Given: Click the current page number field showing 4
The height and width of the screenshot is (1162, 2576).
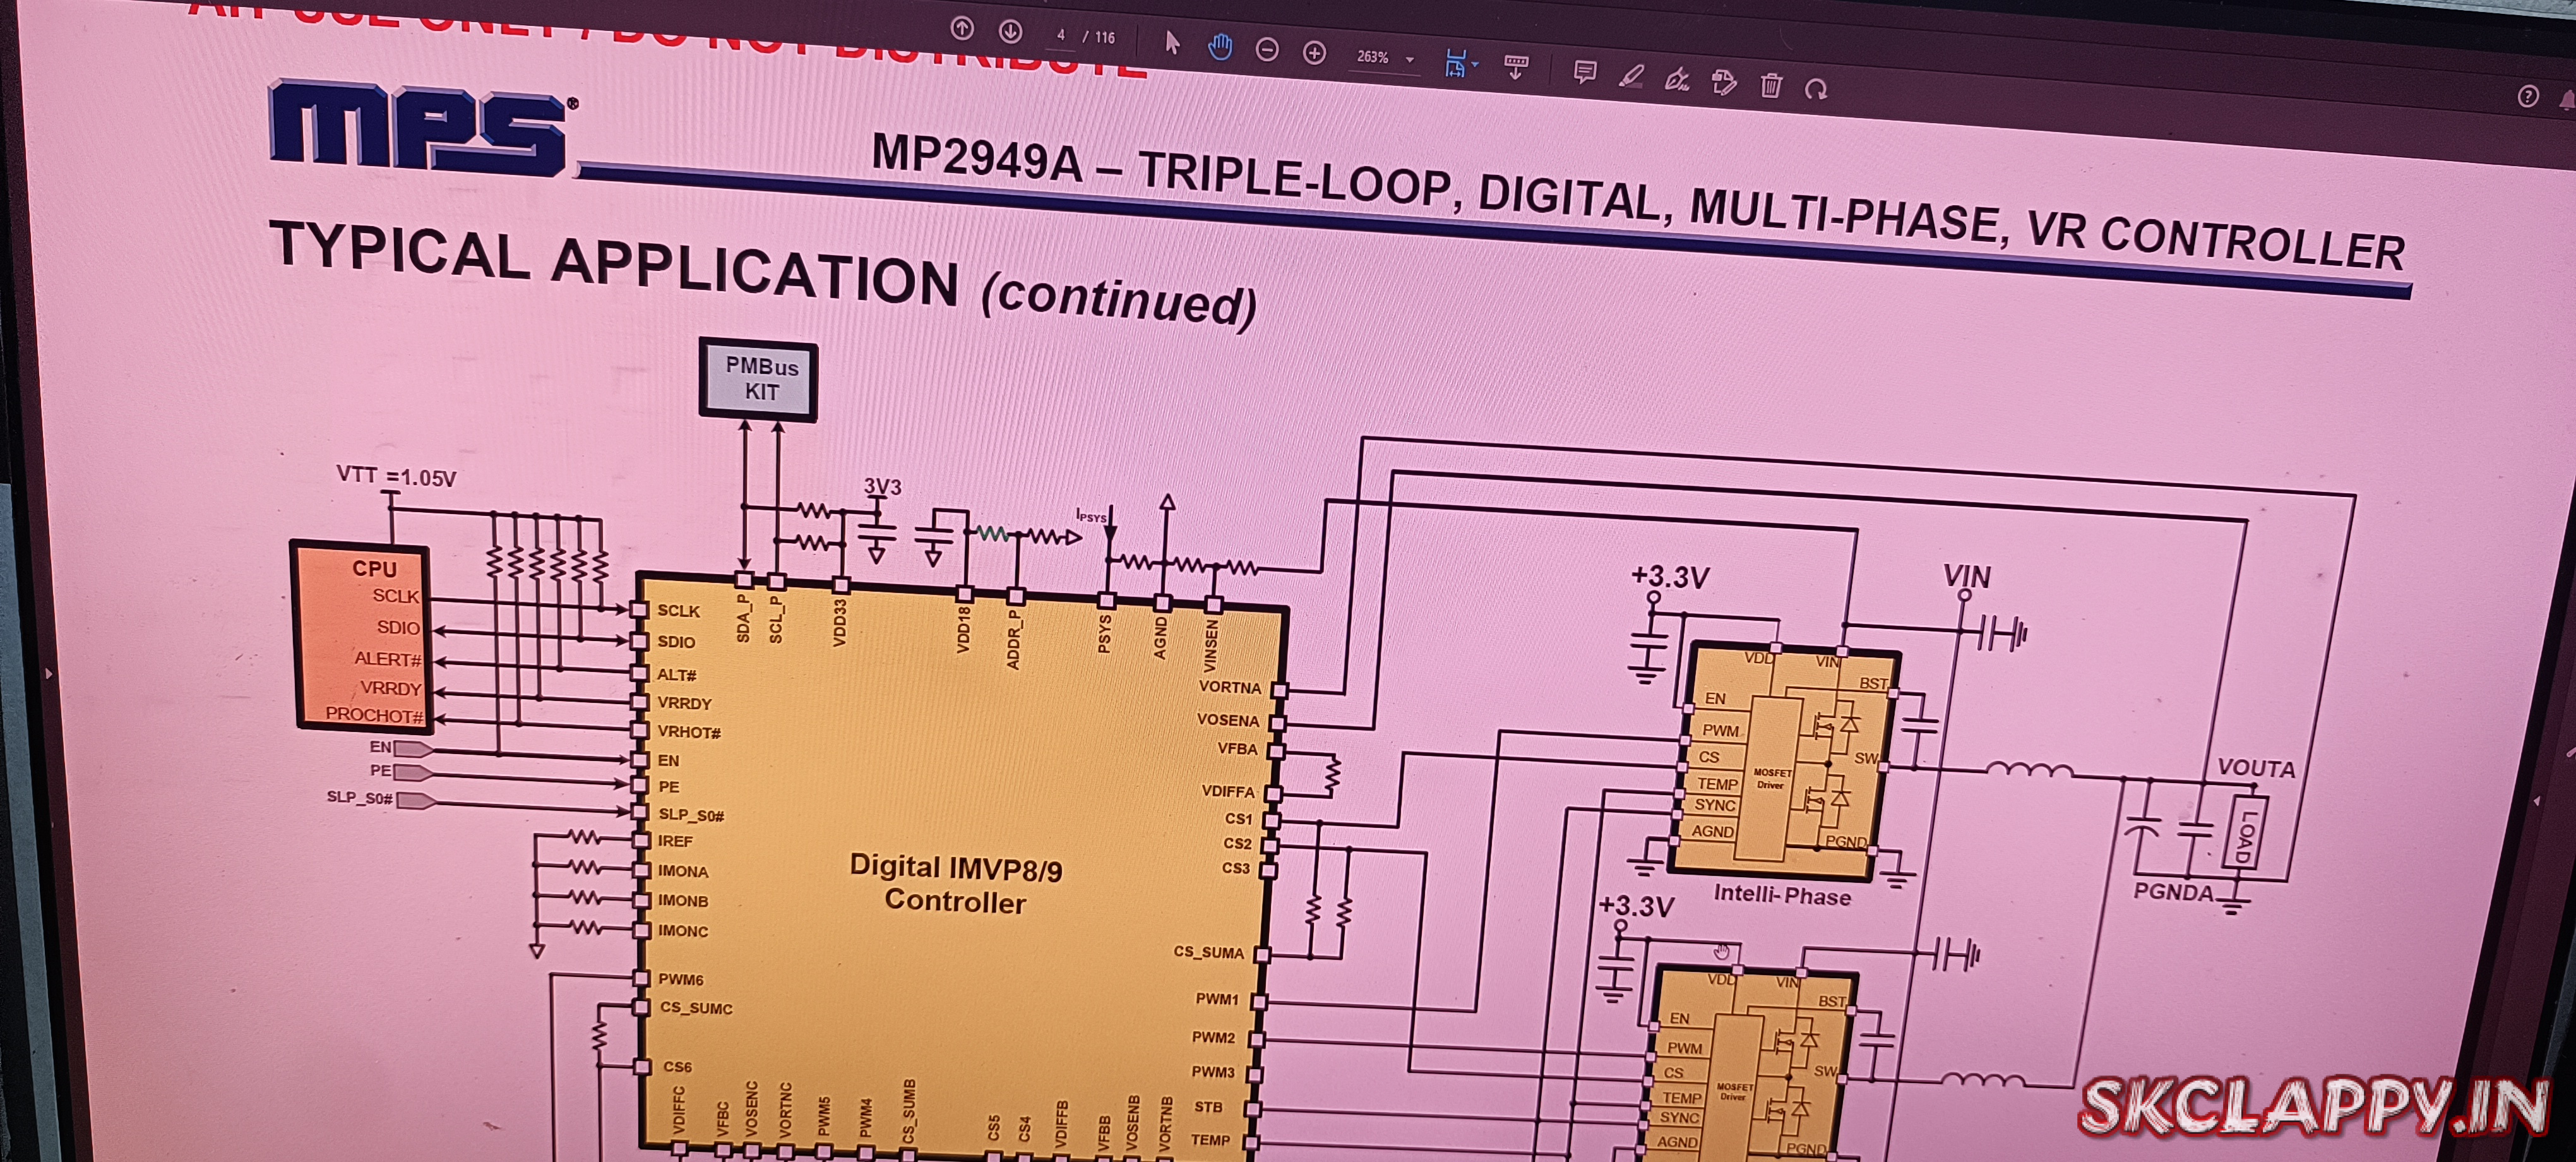Looking at the screenshot, I should 1060,35.
